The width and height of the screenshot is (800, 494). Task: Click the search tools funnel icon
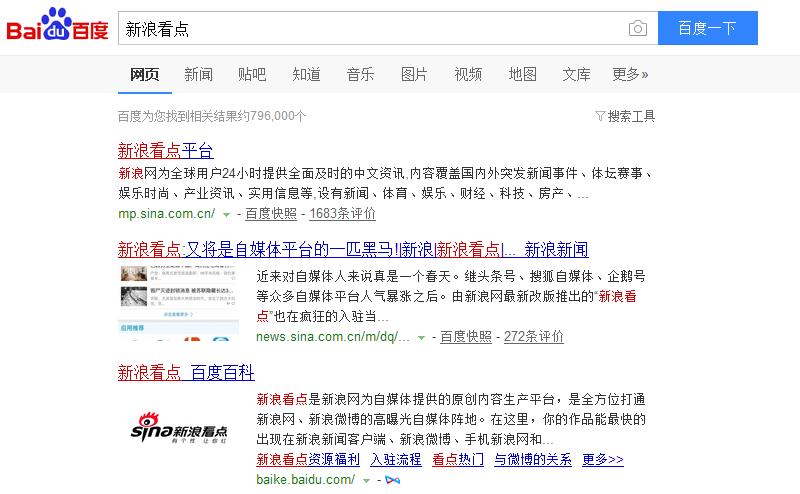click(x=600, y=116)
